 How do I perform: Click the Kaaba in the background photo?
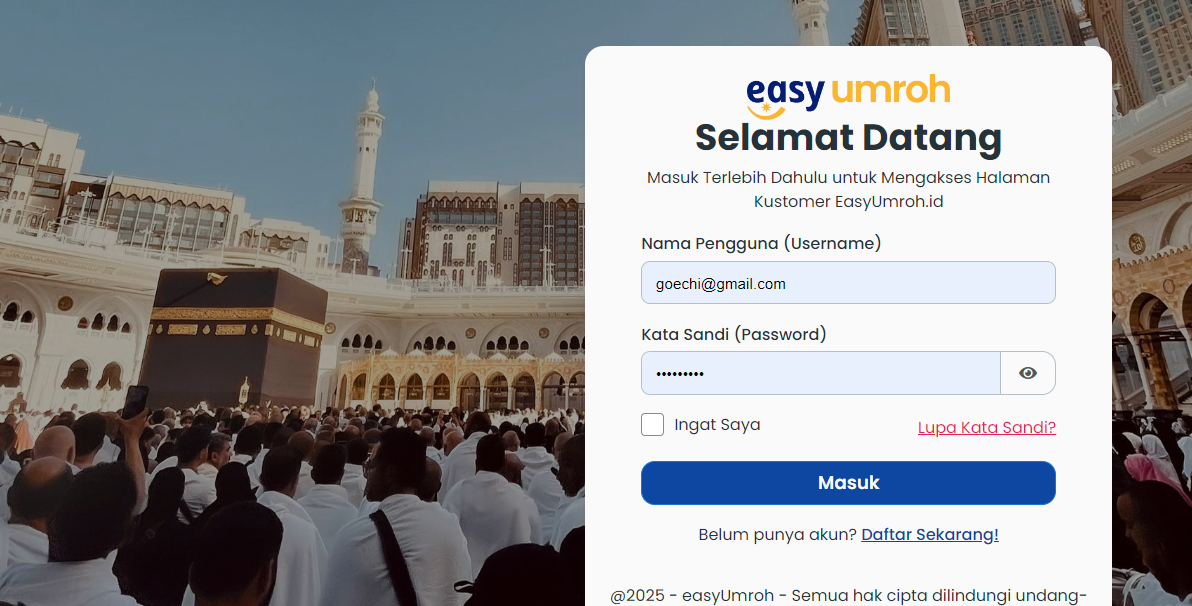click(233, 336)
